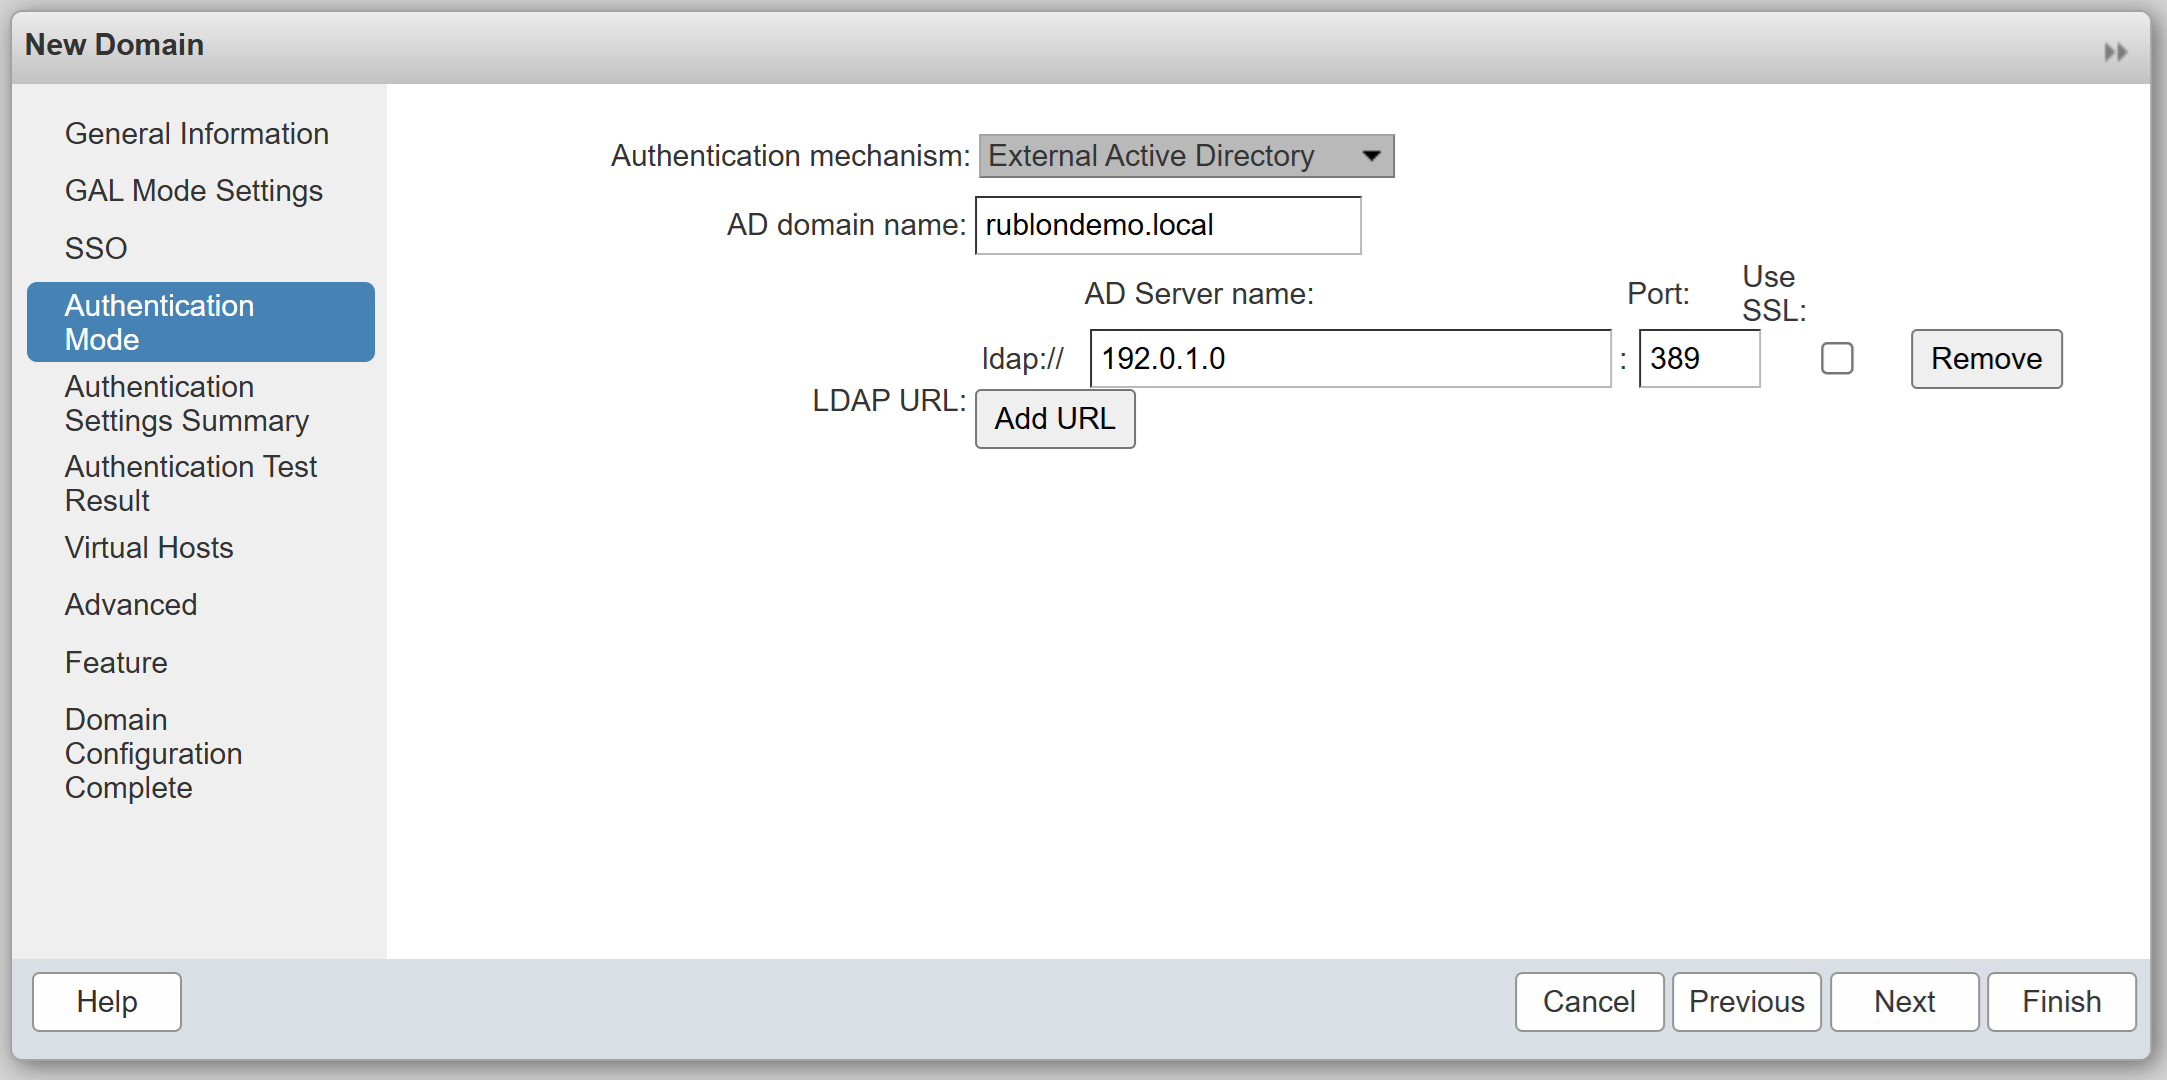This screenshot has height=1080, width=2167.
Task: Remove the LDAP URL entry
Action: point(1985,359)
